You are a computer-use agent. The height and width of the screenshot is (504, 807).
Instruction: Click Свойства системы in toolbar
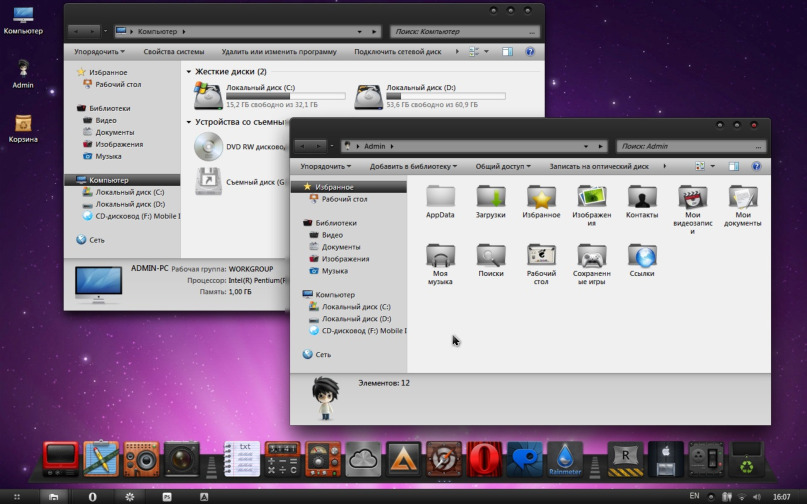(173, 51)
